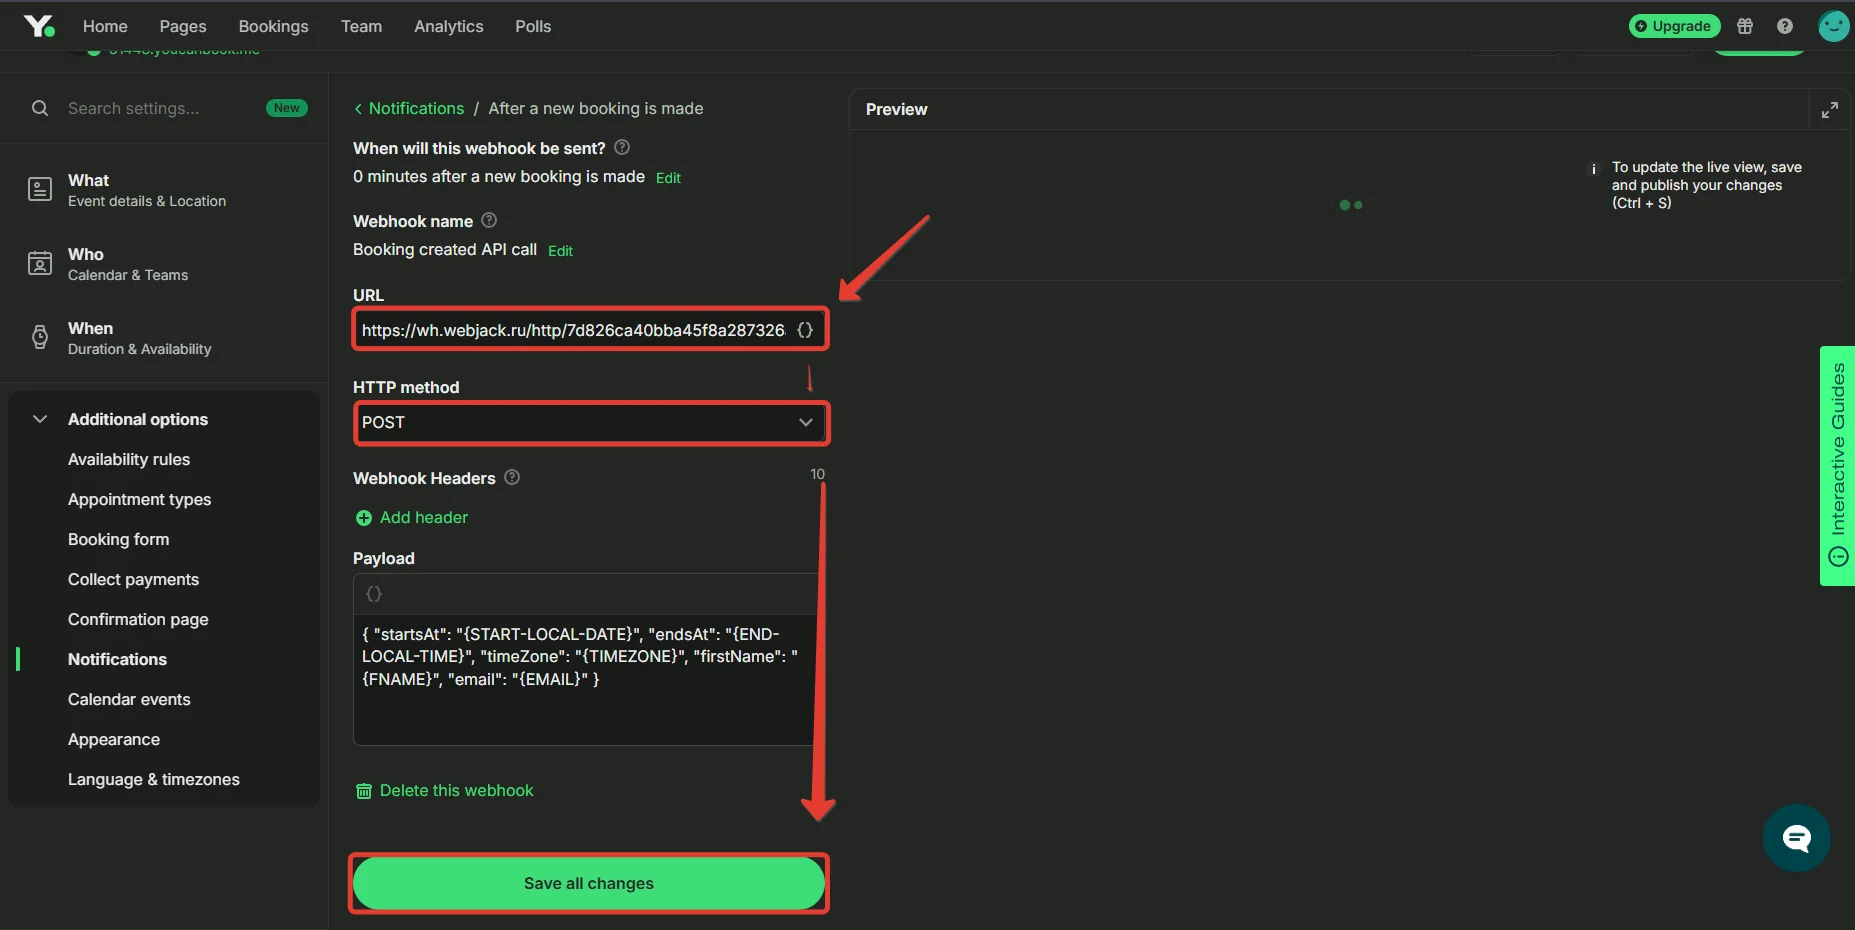Open the help question mark icon
Viewport: 1855px width, 930px height.
point(1785,26)
